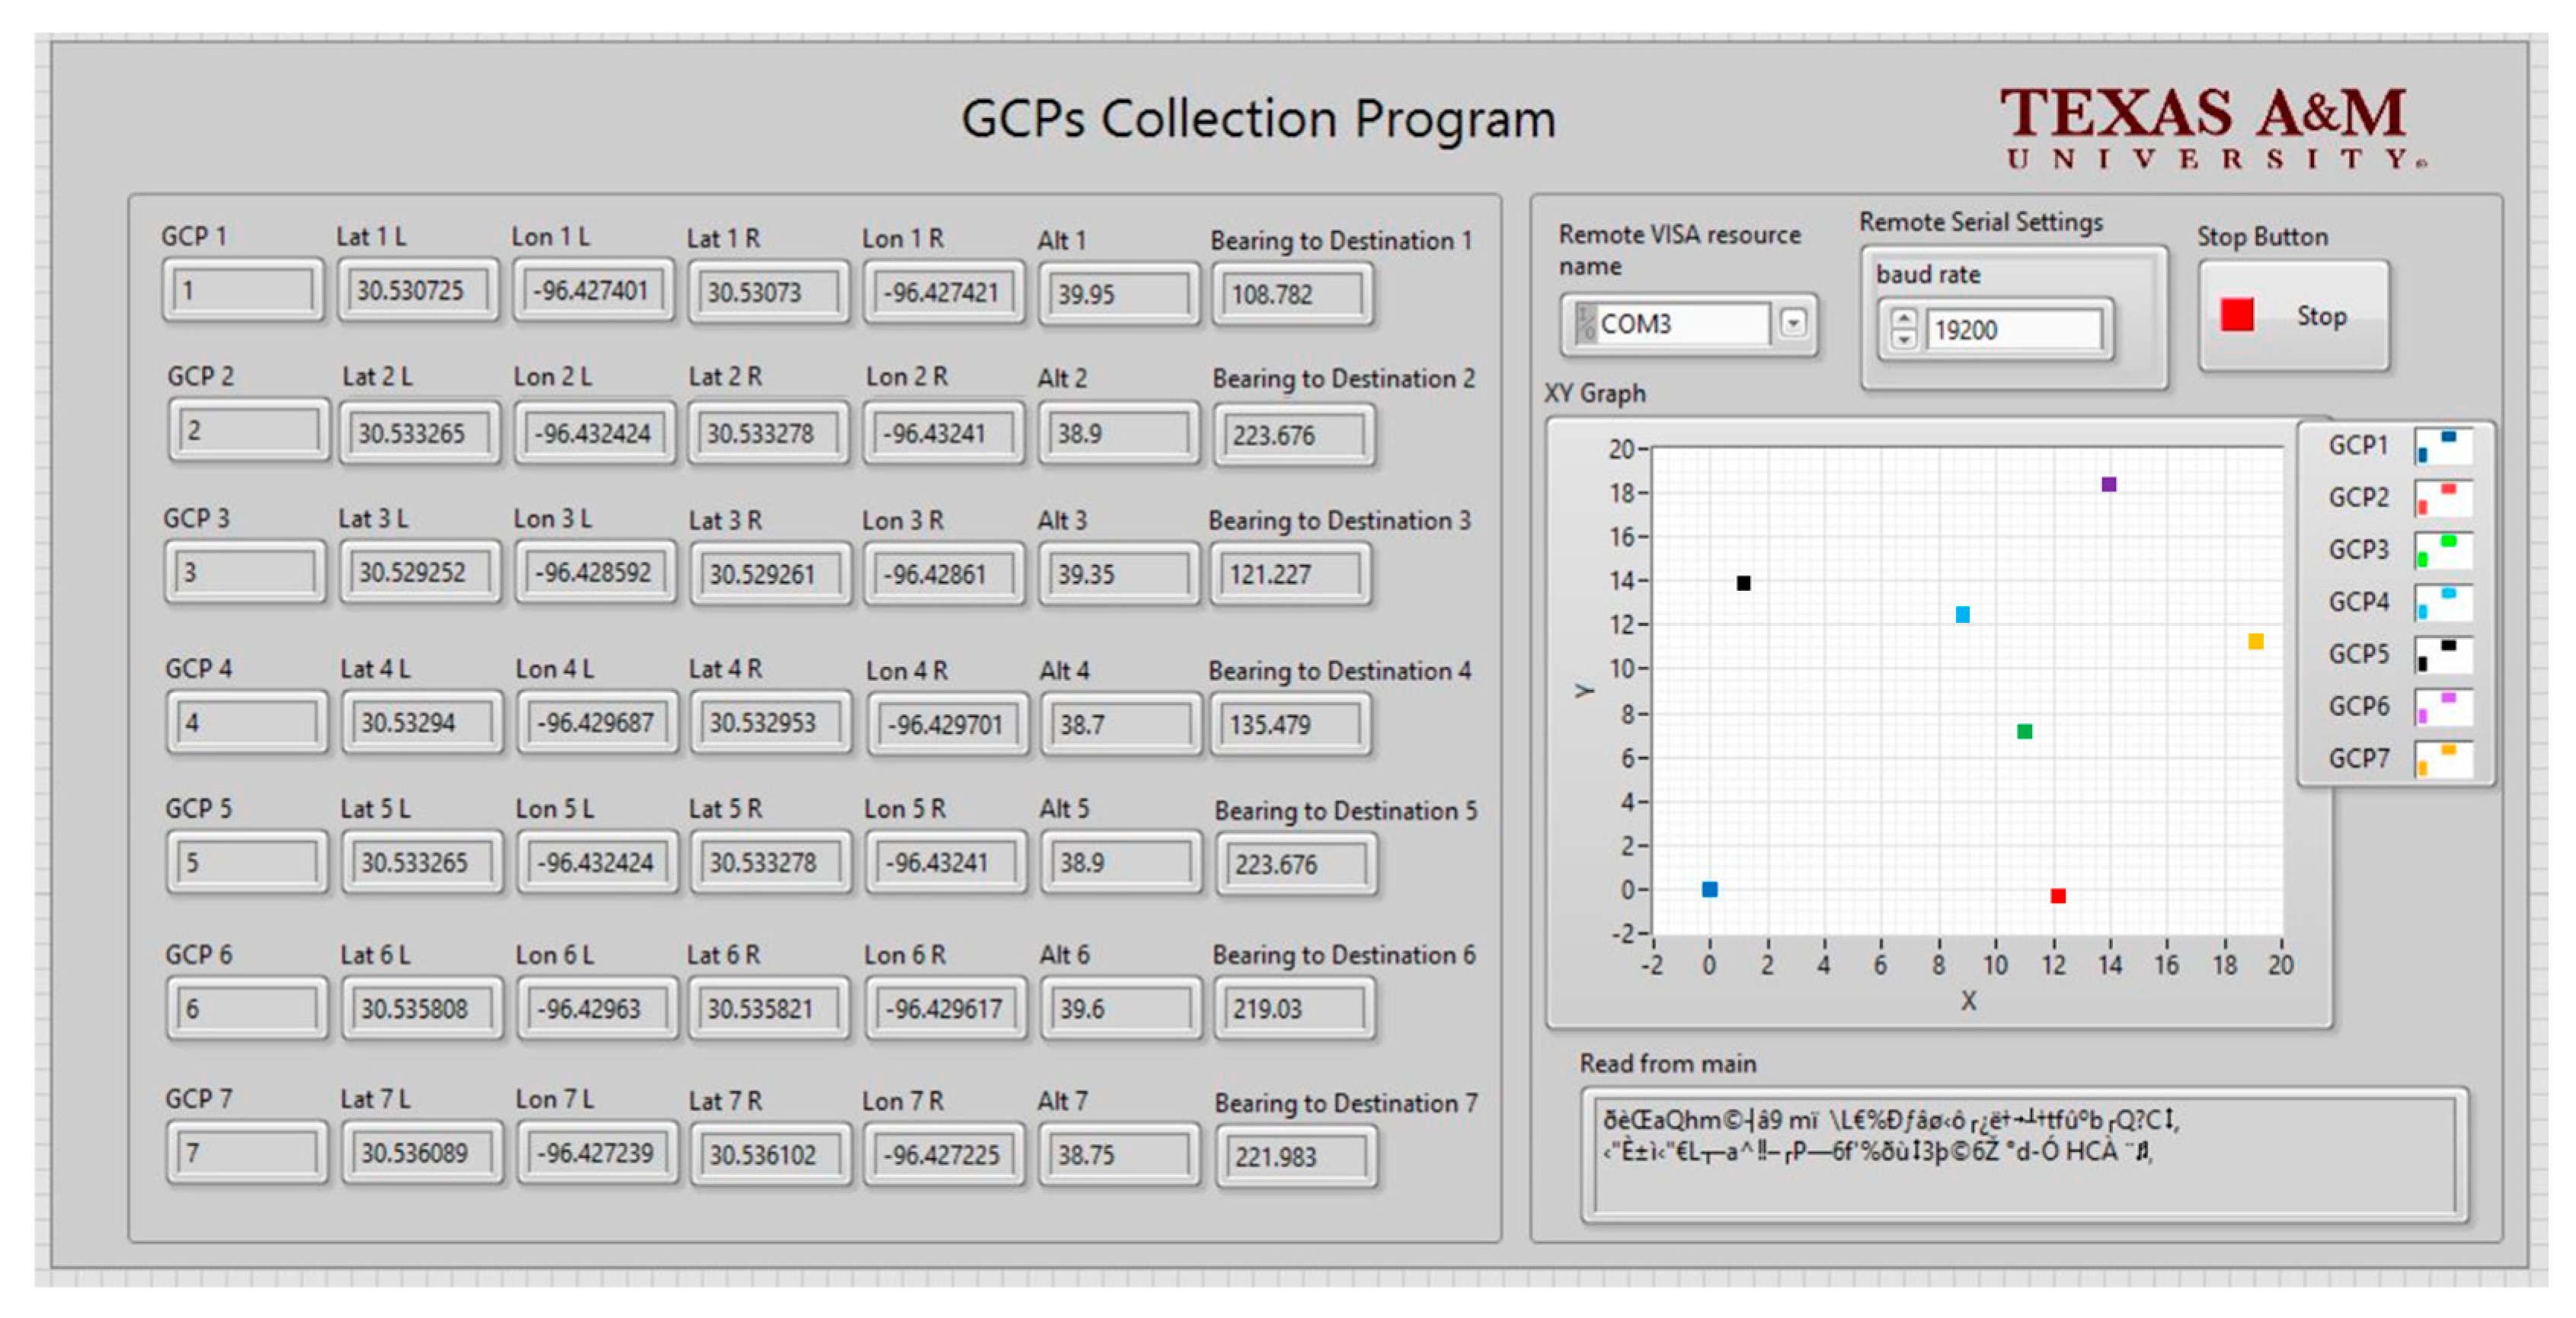Viewport: 2576px width, 1318px height.
Task: Select the Lat 3 L value 30.529252
Action: coord(420,572)
